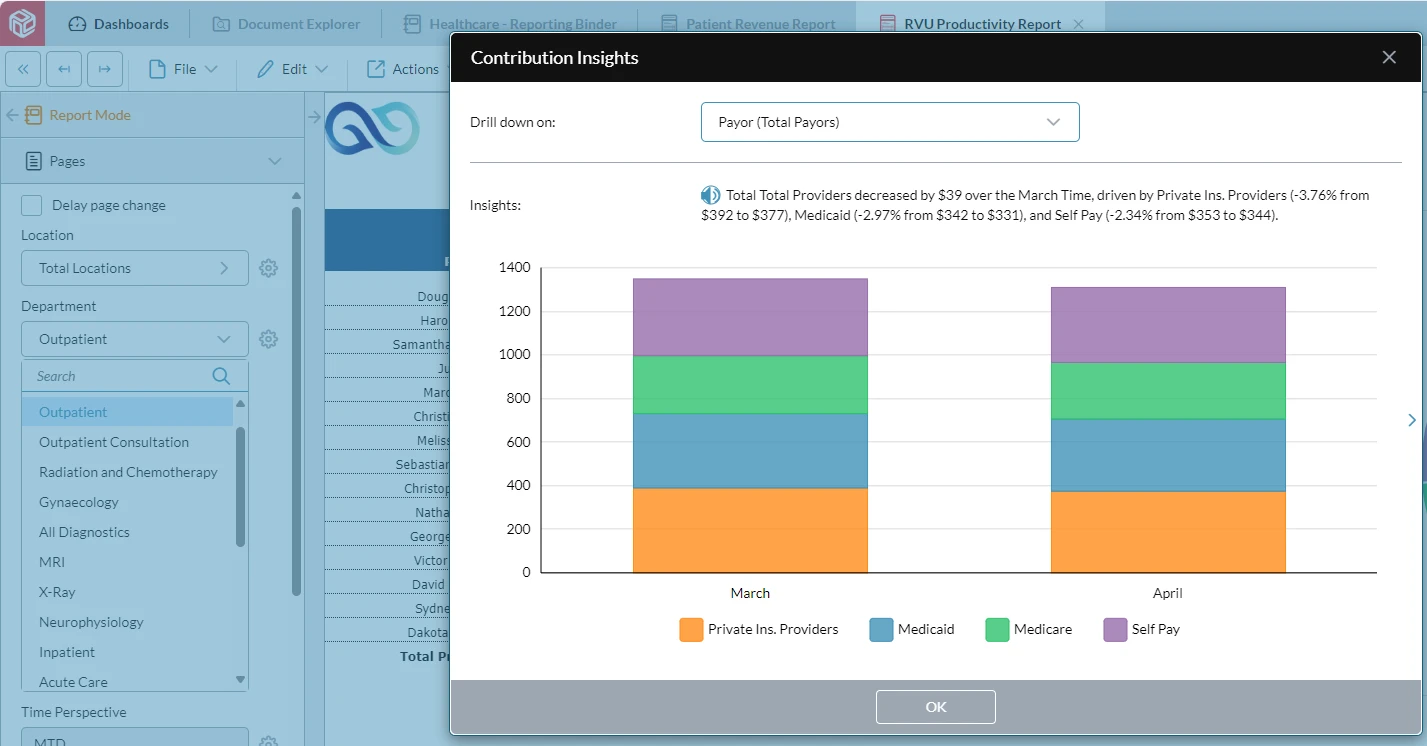Select Gynaecology option
Image resolution: width=1427 pixels, height=746 pixels.
click(x=127, y=502)
